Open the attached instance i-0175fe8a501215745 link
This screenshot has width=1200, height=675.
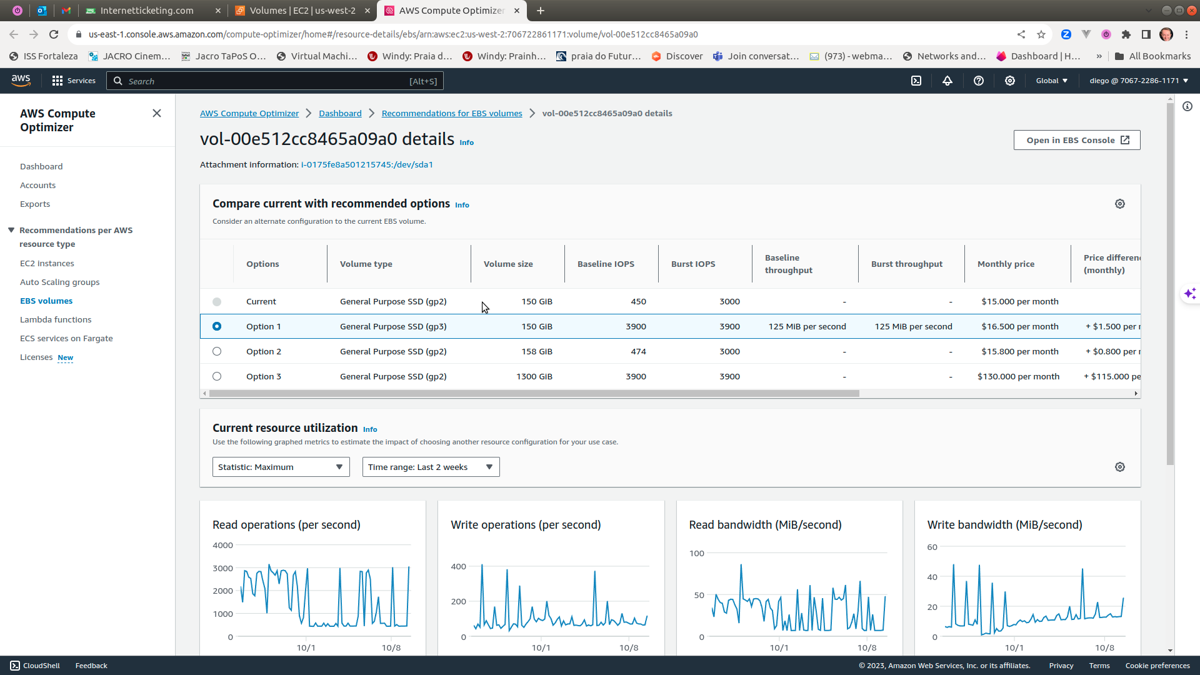(367, 165)
